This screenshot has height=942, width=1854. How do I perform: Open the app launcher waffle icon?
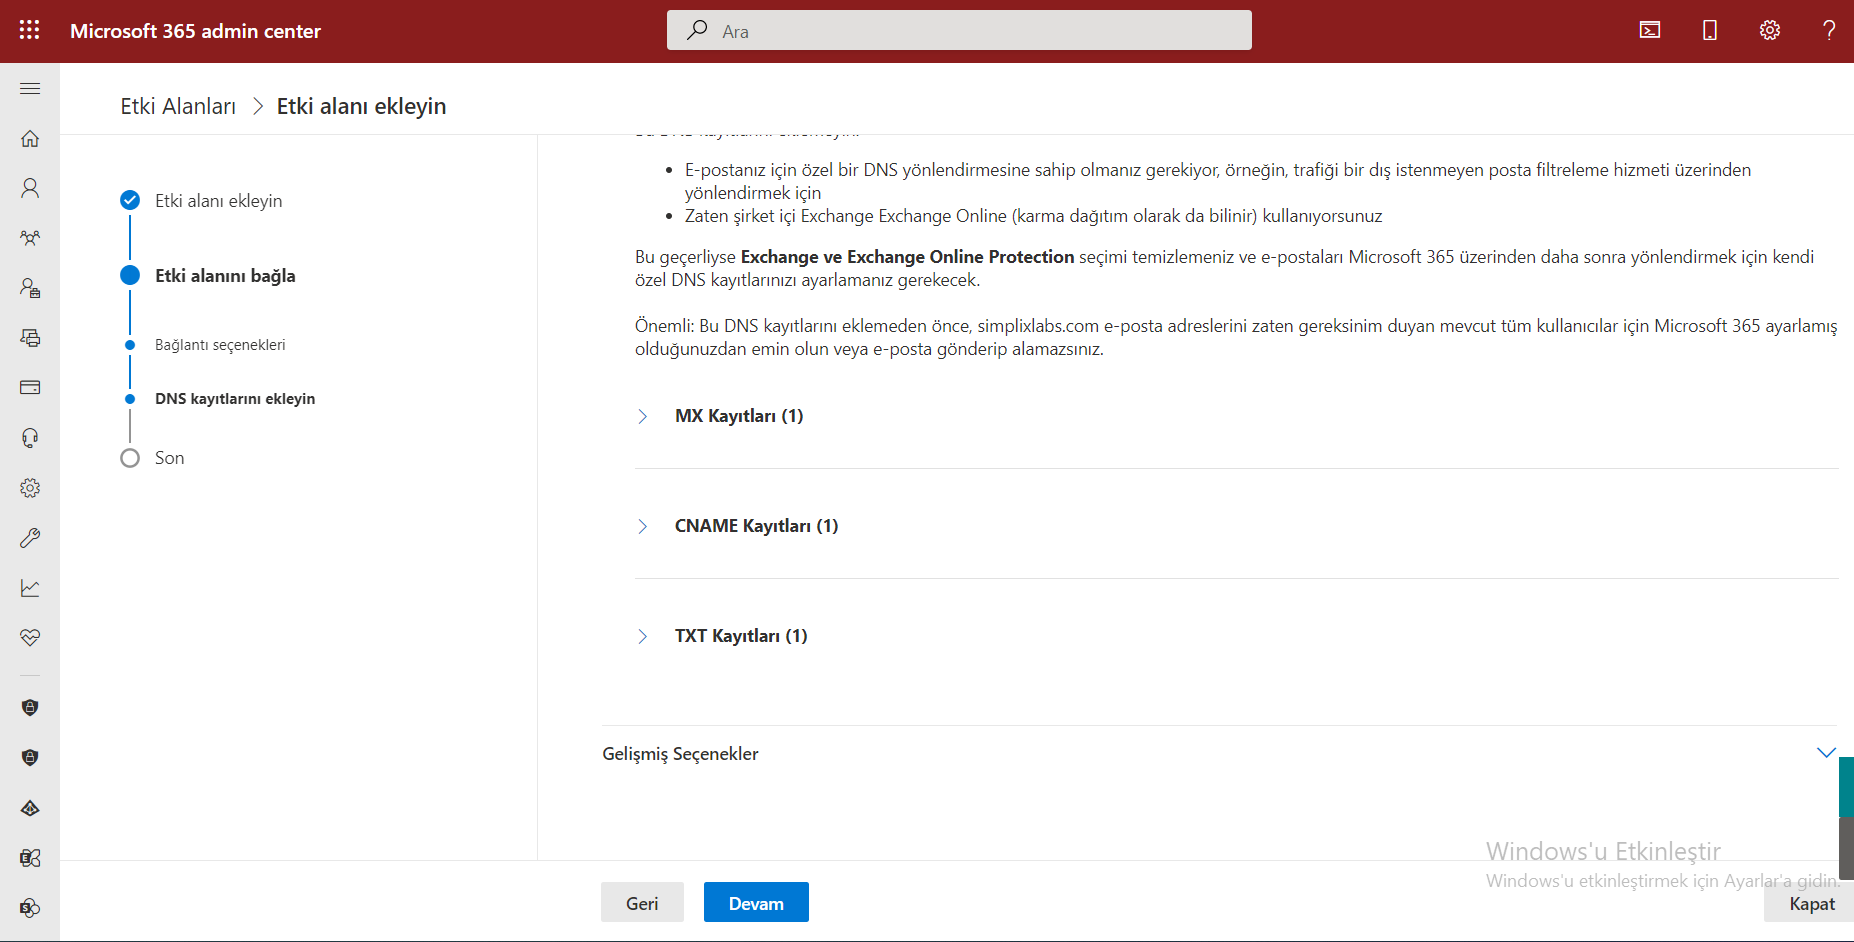[30, 30]
